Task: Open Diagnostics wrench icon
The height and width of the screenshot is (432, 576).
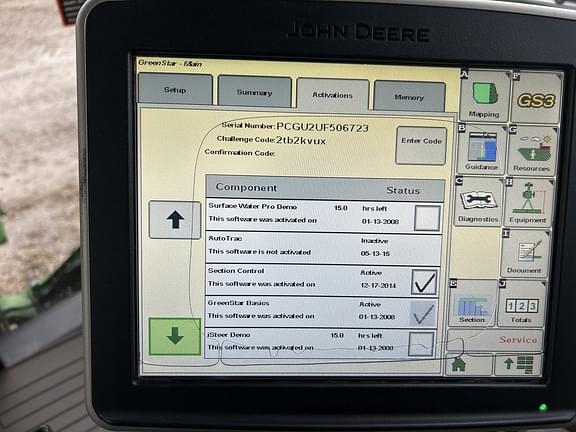Action: (479, 202)
